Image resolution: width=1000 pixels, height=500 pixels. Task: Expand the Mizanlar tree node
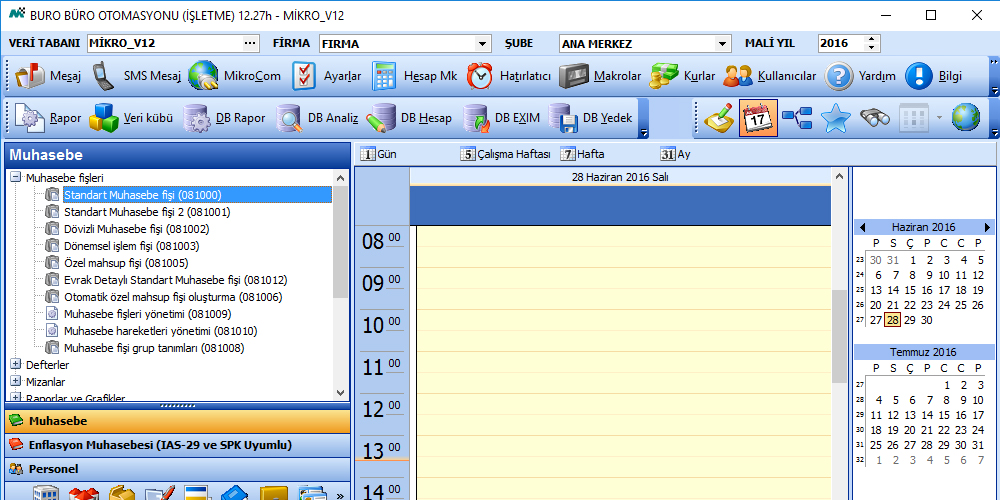click(x=16, y=381)
